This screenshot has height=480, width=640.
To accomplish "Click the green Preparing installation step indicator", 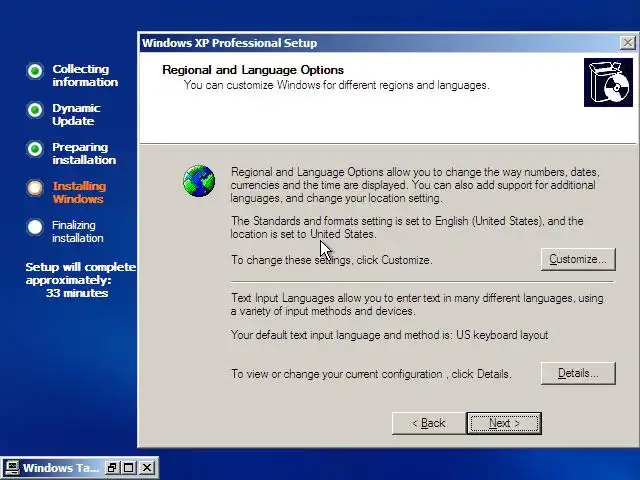I will click(35, 149).
